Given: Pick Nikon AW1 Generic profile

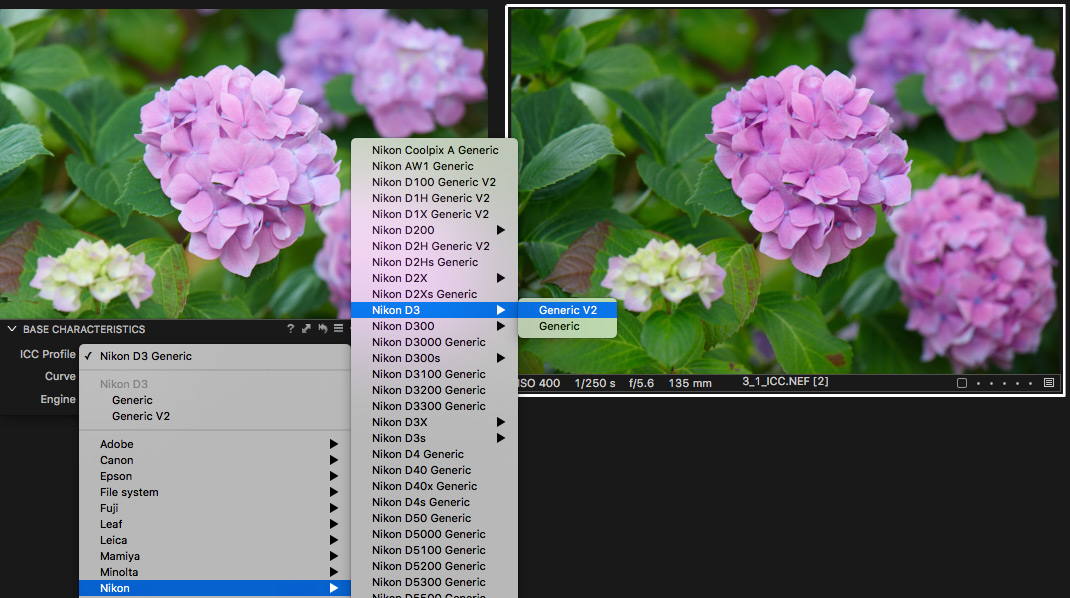Looking at the screenshot, I should [x=434, y=166].
